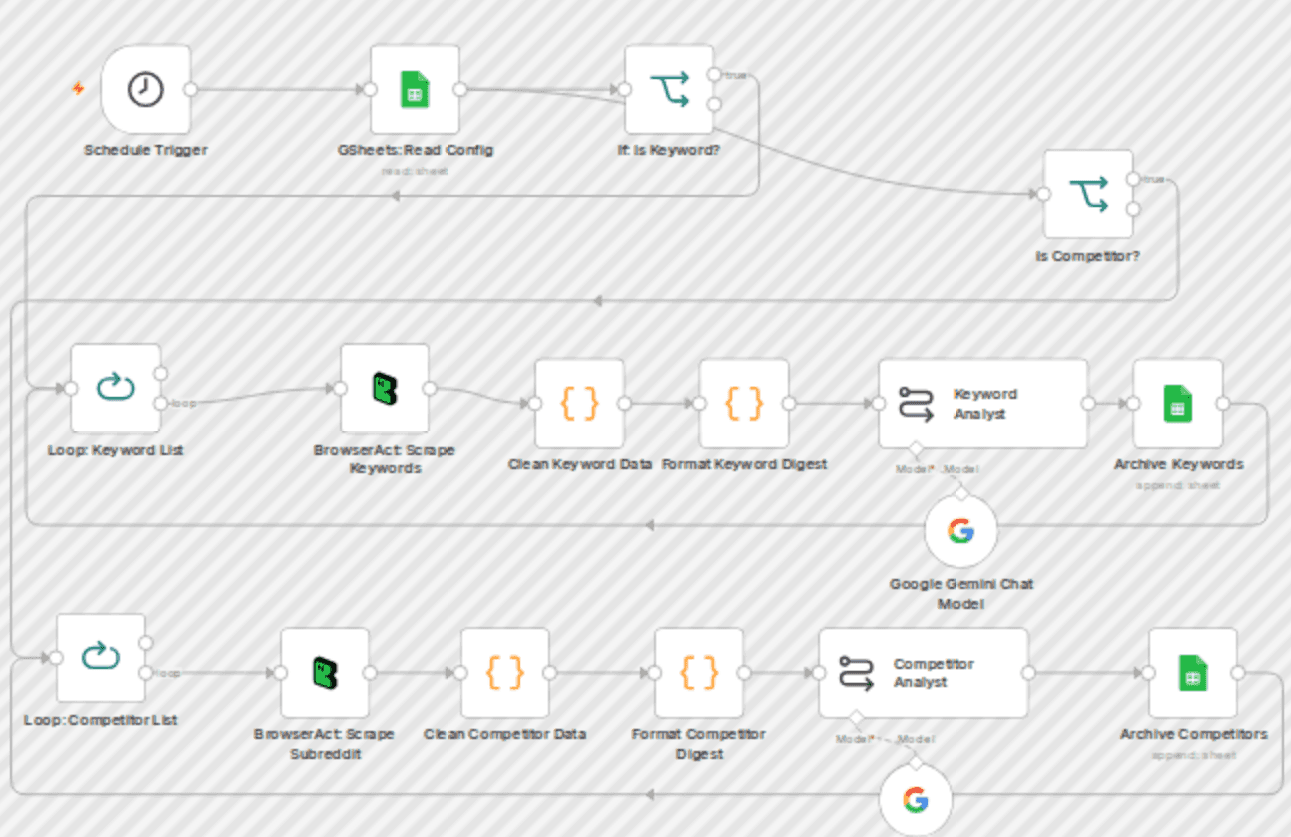Open the Format Competitor Digest code node icon

coord(699,672)
